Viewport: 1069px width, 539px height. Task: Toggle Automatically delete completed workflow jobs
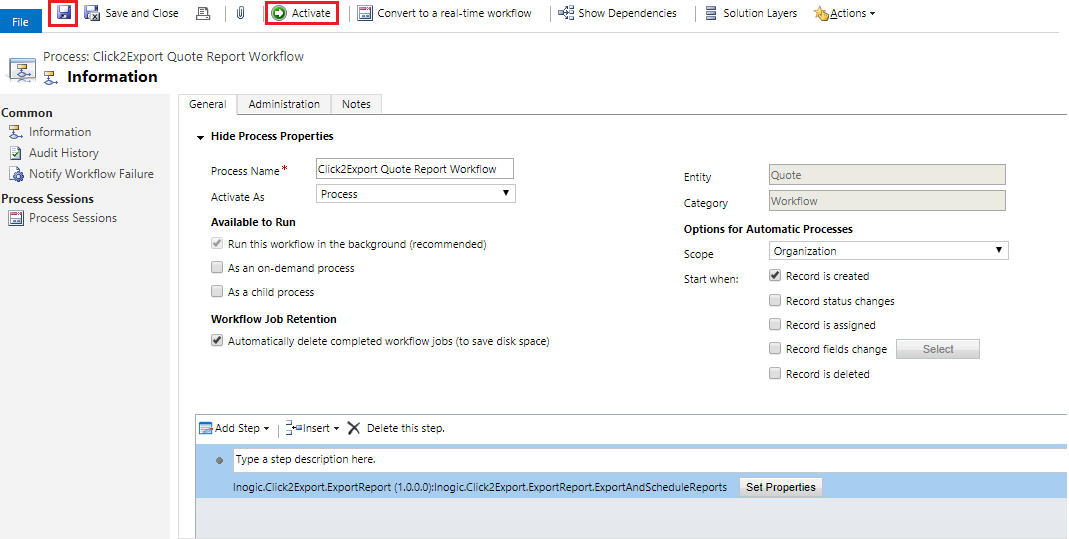(217, 341)
